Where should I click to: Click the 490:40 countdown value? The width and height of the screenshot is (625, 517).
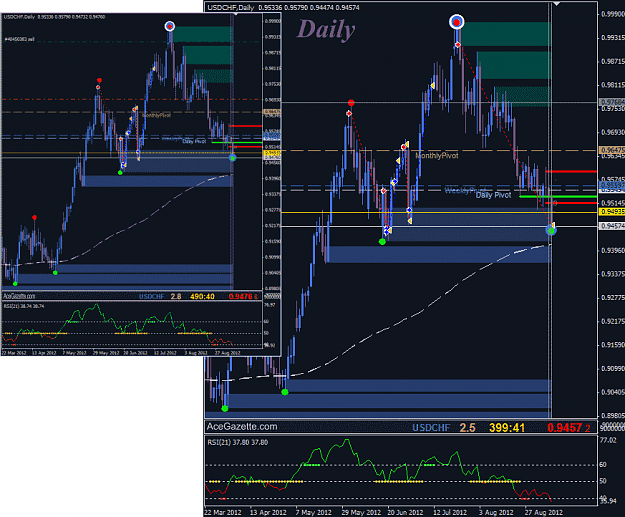pyautogui.click(x=202, y=297)
